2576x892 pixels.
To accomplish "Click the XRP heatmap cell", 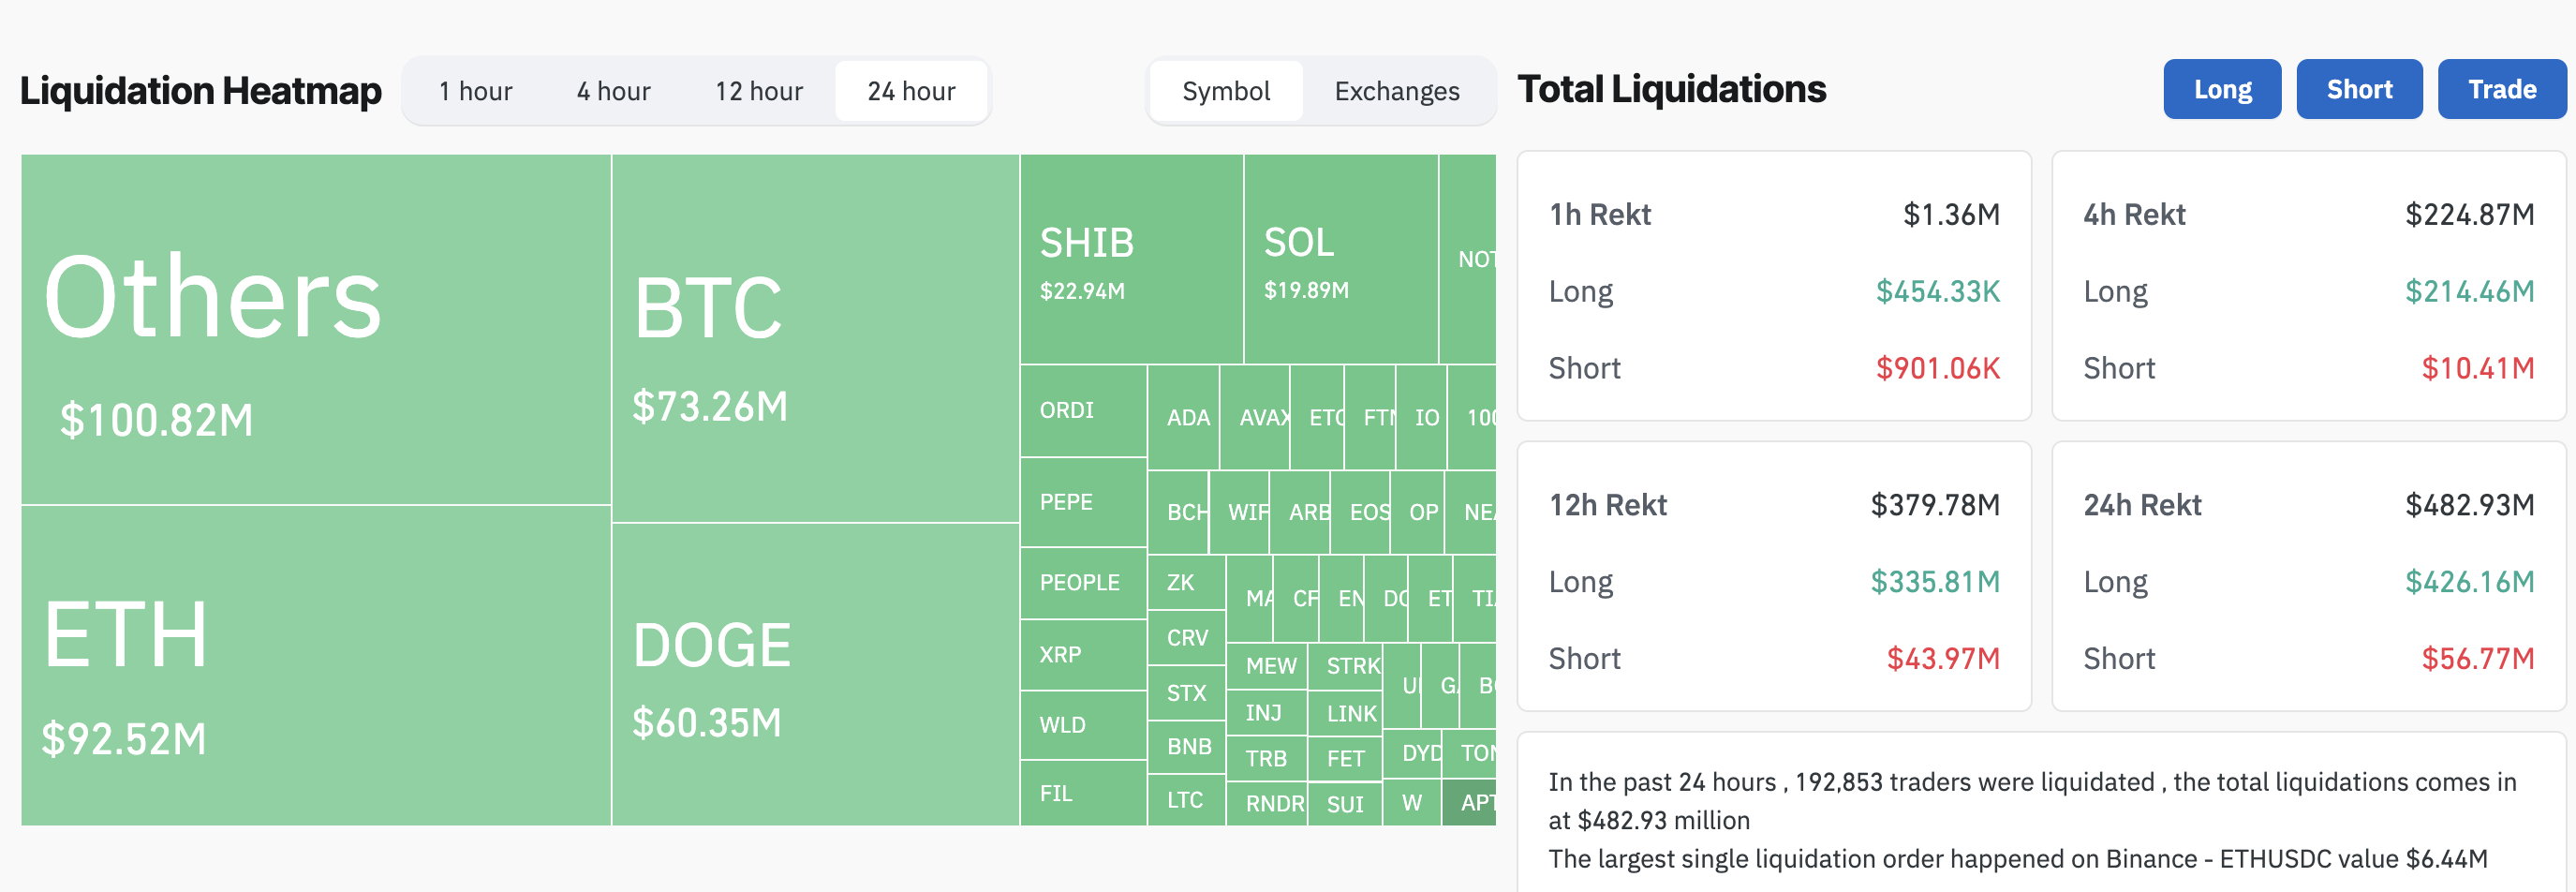I will 1083,654.
